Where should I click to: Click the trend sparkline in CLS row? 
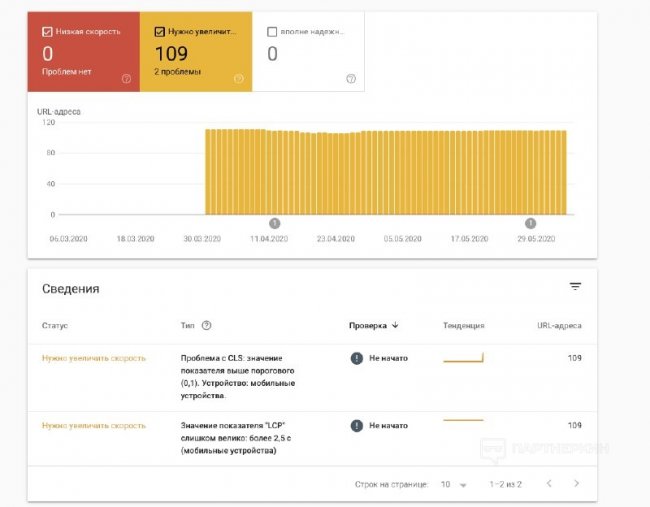click(463, 357)
